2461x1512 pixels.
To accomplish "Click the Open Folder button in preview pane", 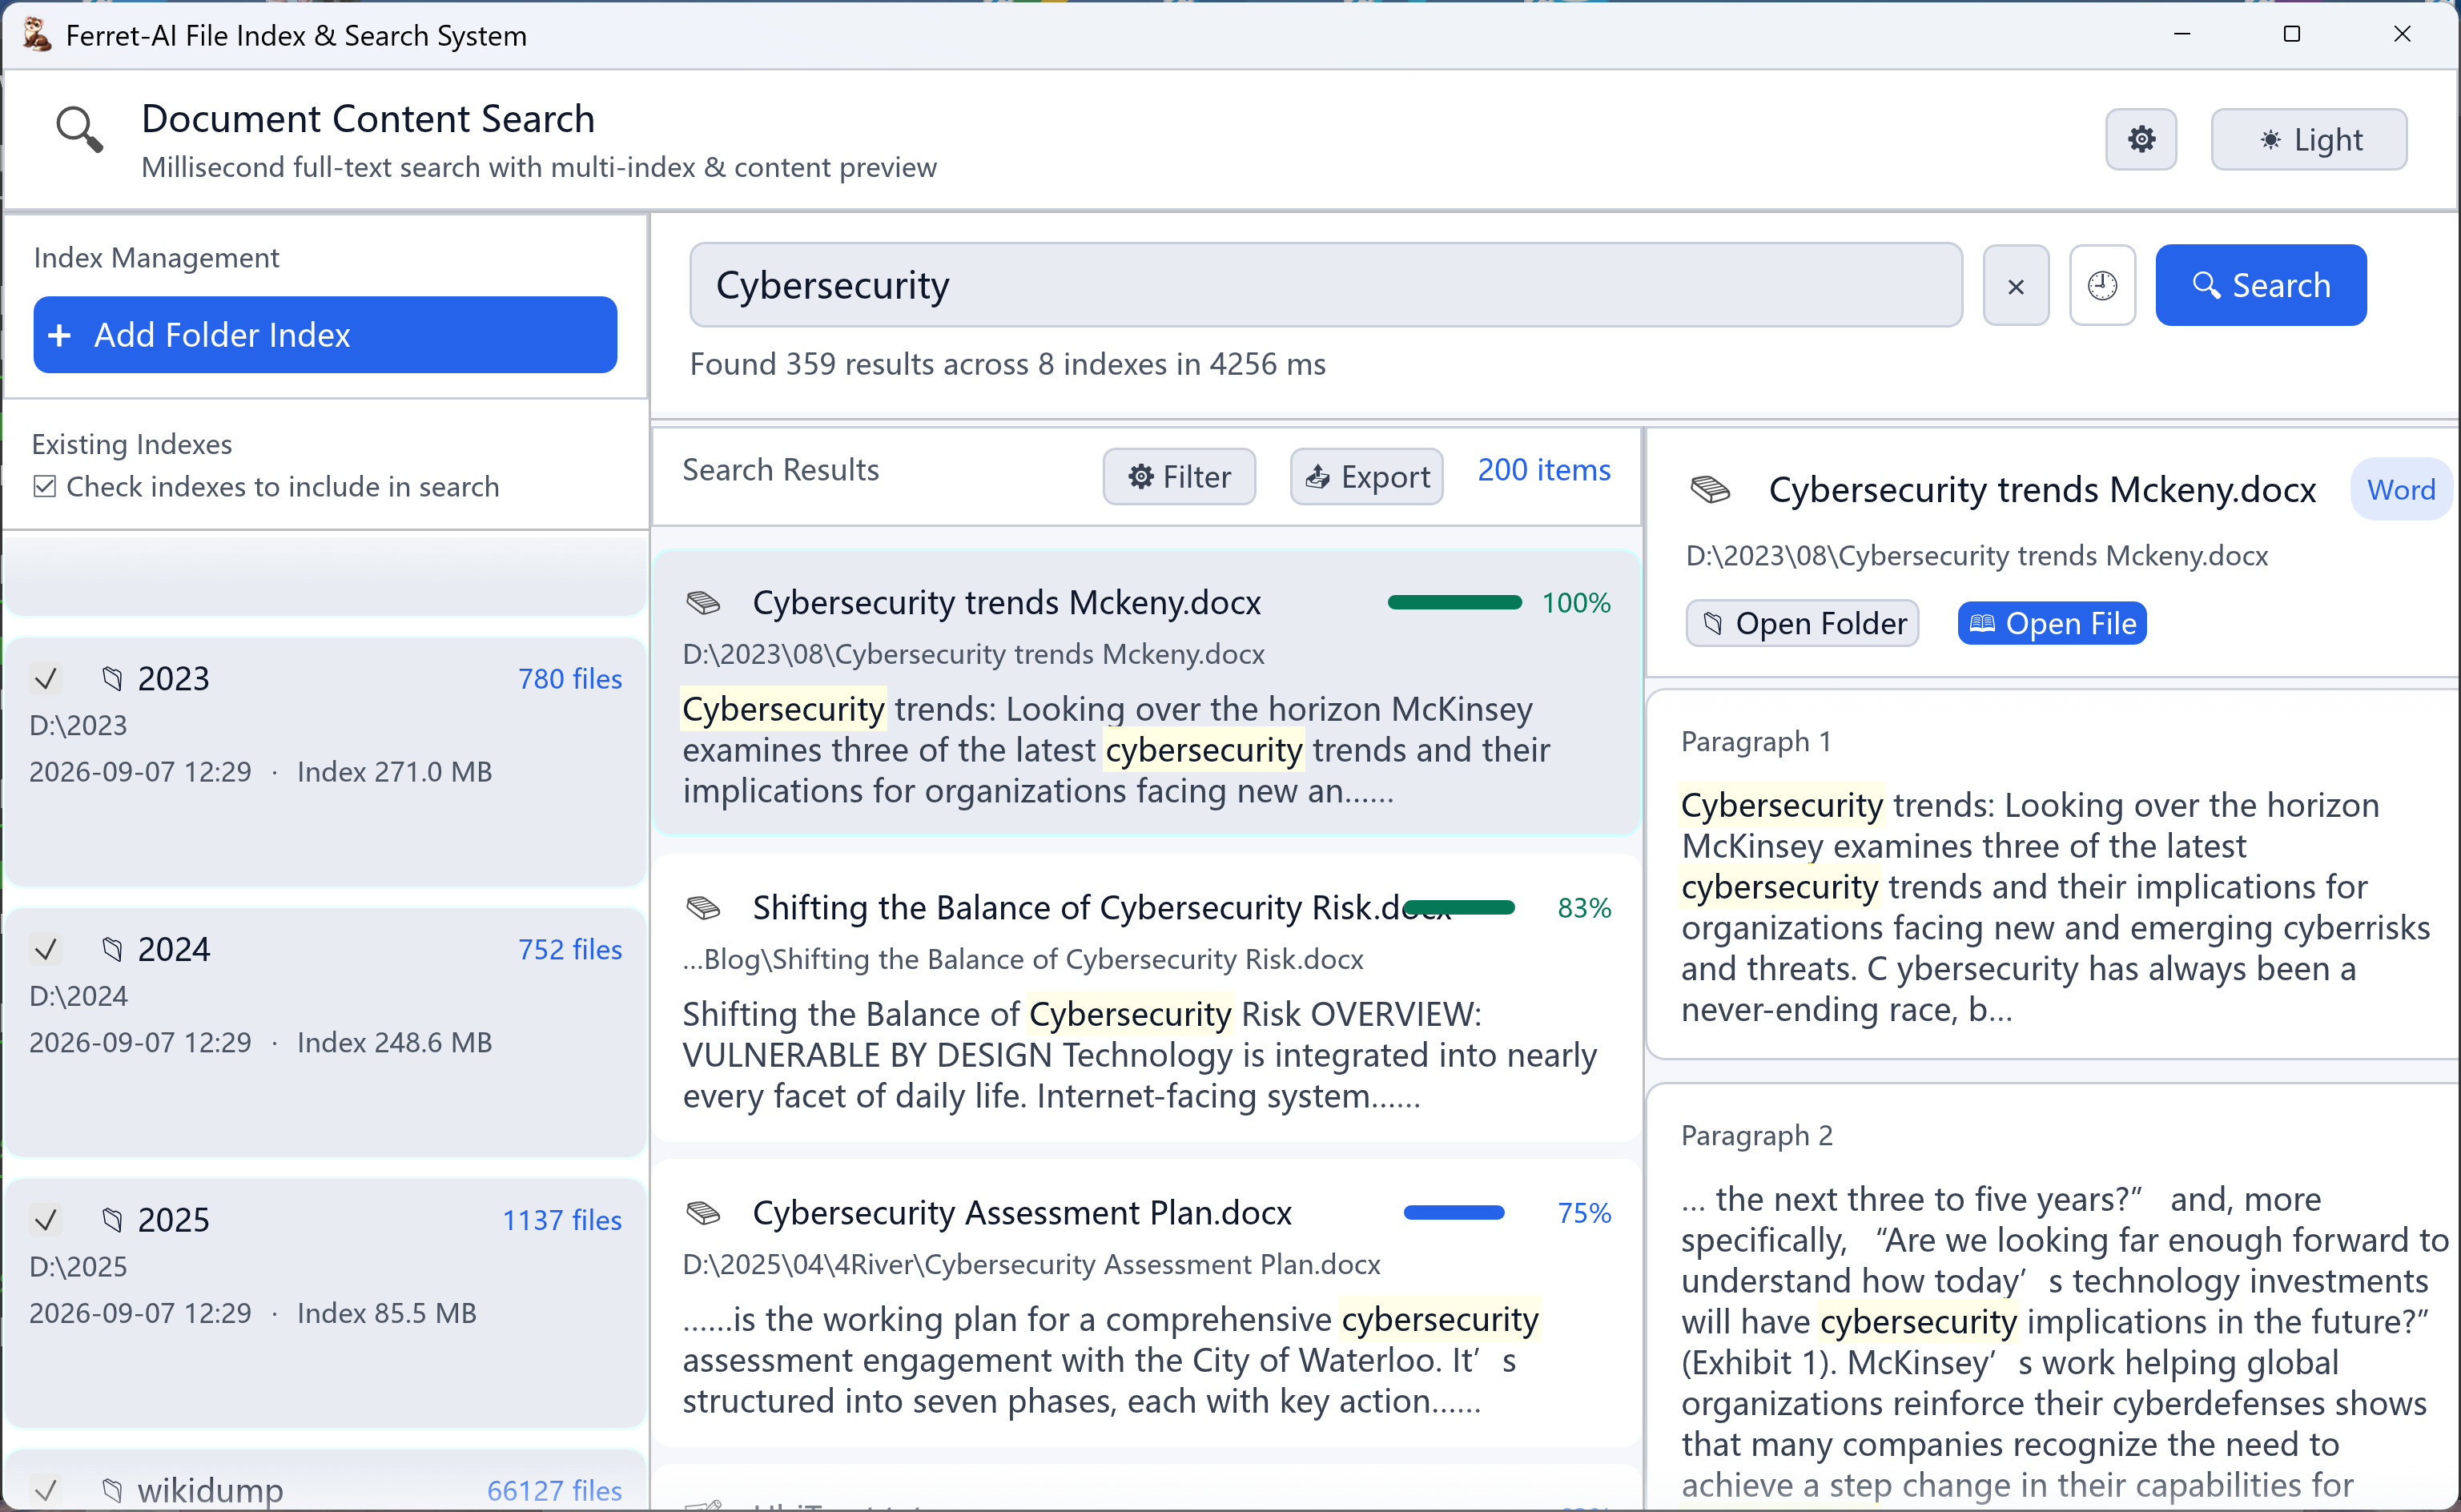I will [1802, 623].
